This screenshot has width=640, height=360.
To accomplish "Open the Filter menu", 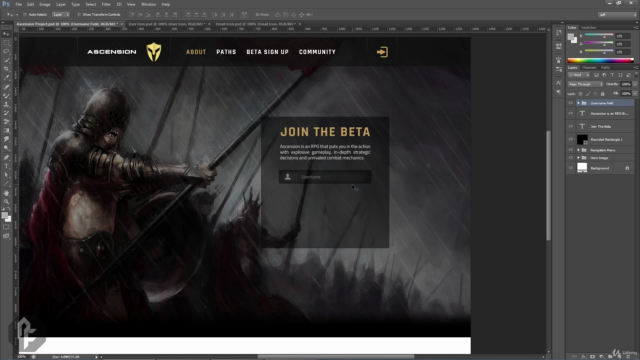I will coord(106,4).
